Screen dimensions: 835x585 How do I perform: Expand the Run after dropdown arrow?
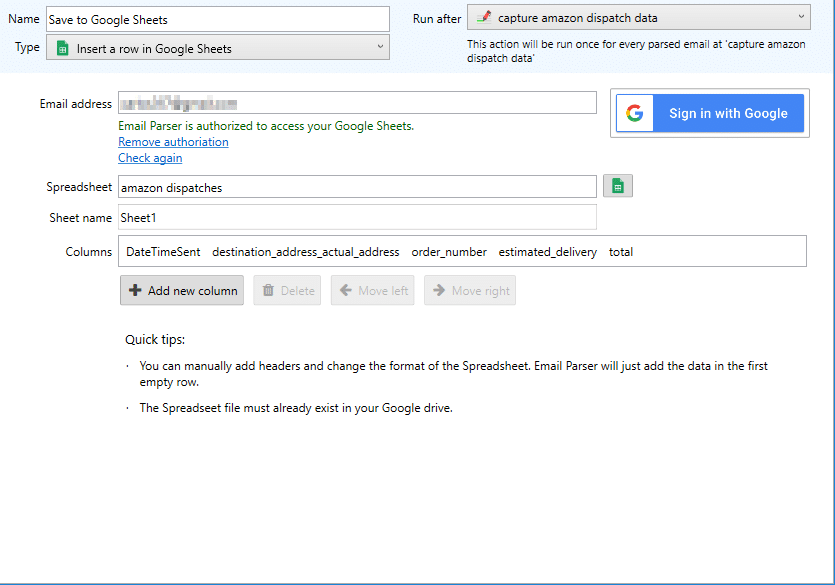pos(801,17)
